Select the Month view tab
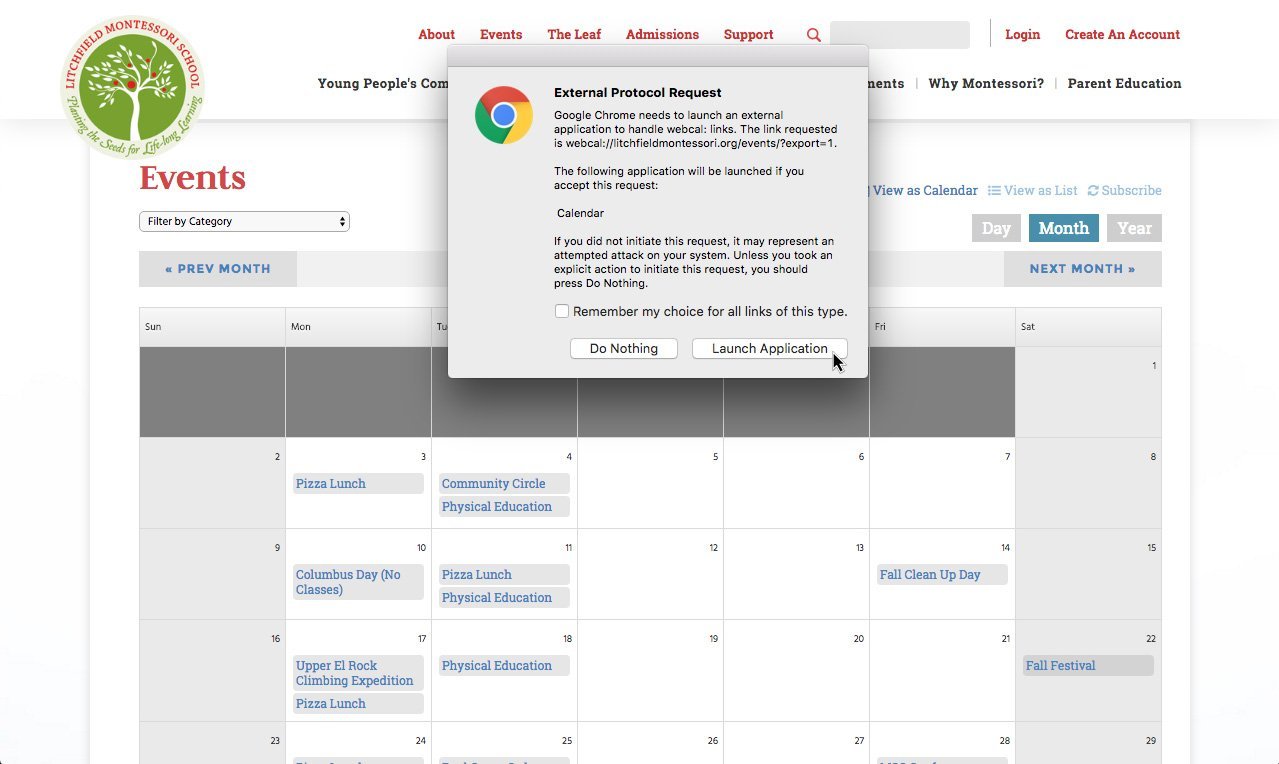 click(x=1064, y=228)
